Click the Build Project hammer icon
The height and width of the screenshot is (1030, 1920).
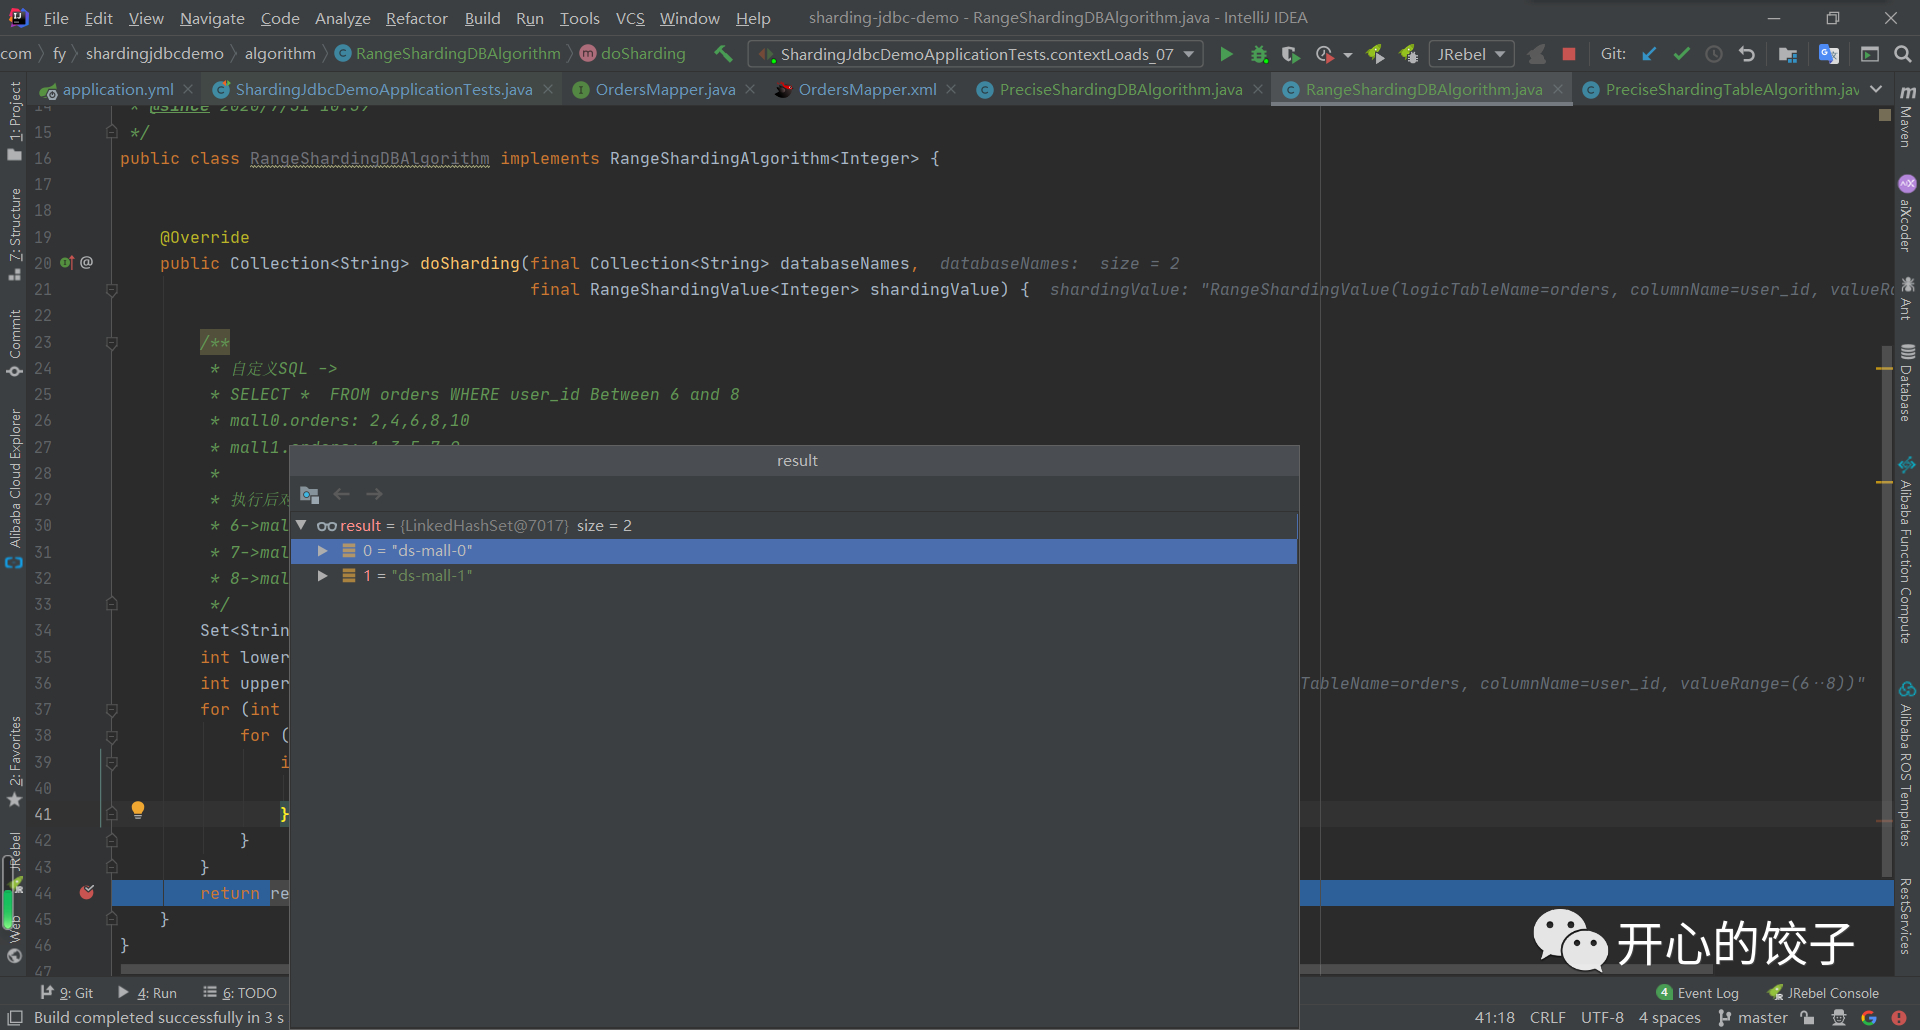coord(723,54)
